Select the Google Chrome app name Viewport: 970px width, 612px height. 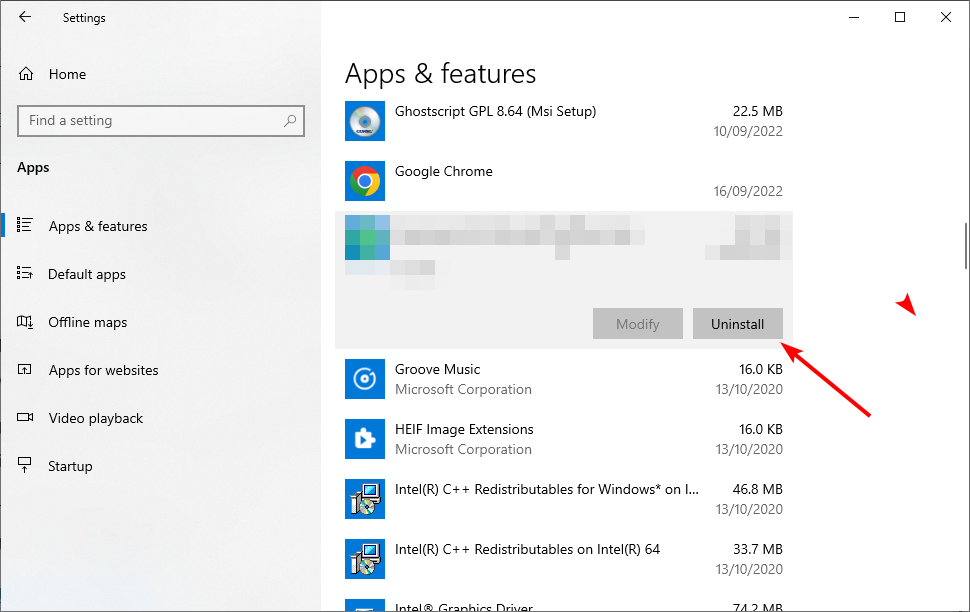(444, 171)
